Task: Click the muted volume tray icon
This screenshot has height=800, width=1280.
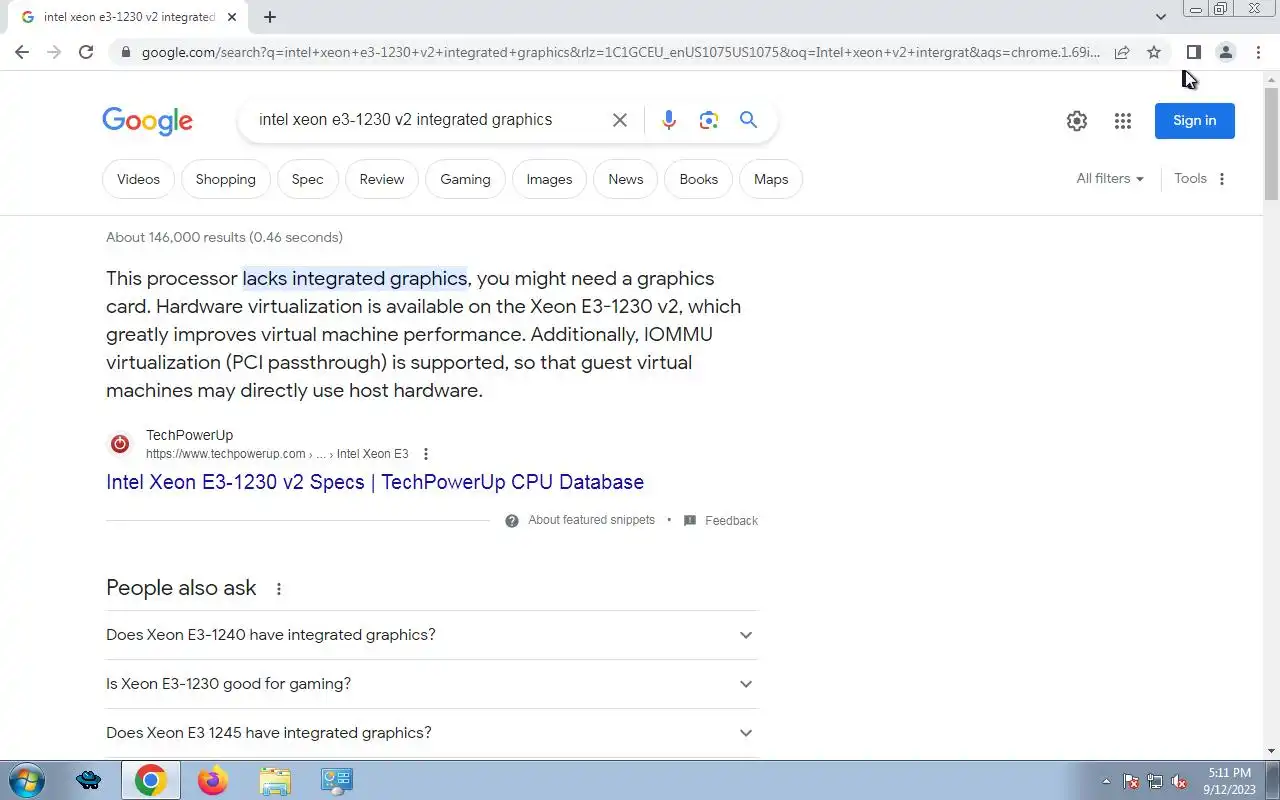Action: tap(1179, 782)
